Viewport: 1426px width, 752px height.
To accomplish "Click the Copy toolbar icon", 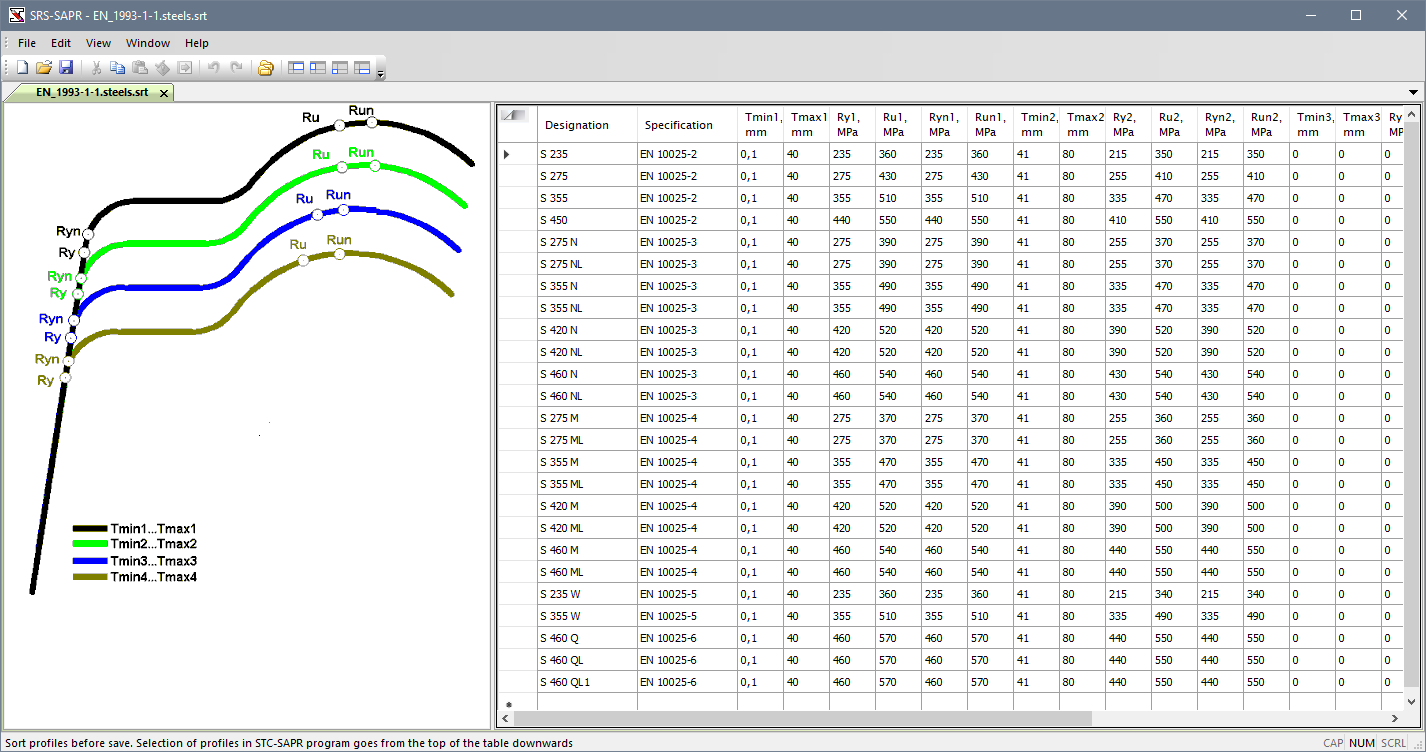I will pos(118,68).
